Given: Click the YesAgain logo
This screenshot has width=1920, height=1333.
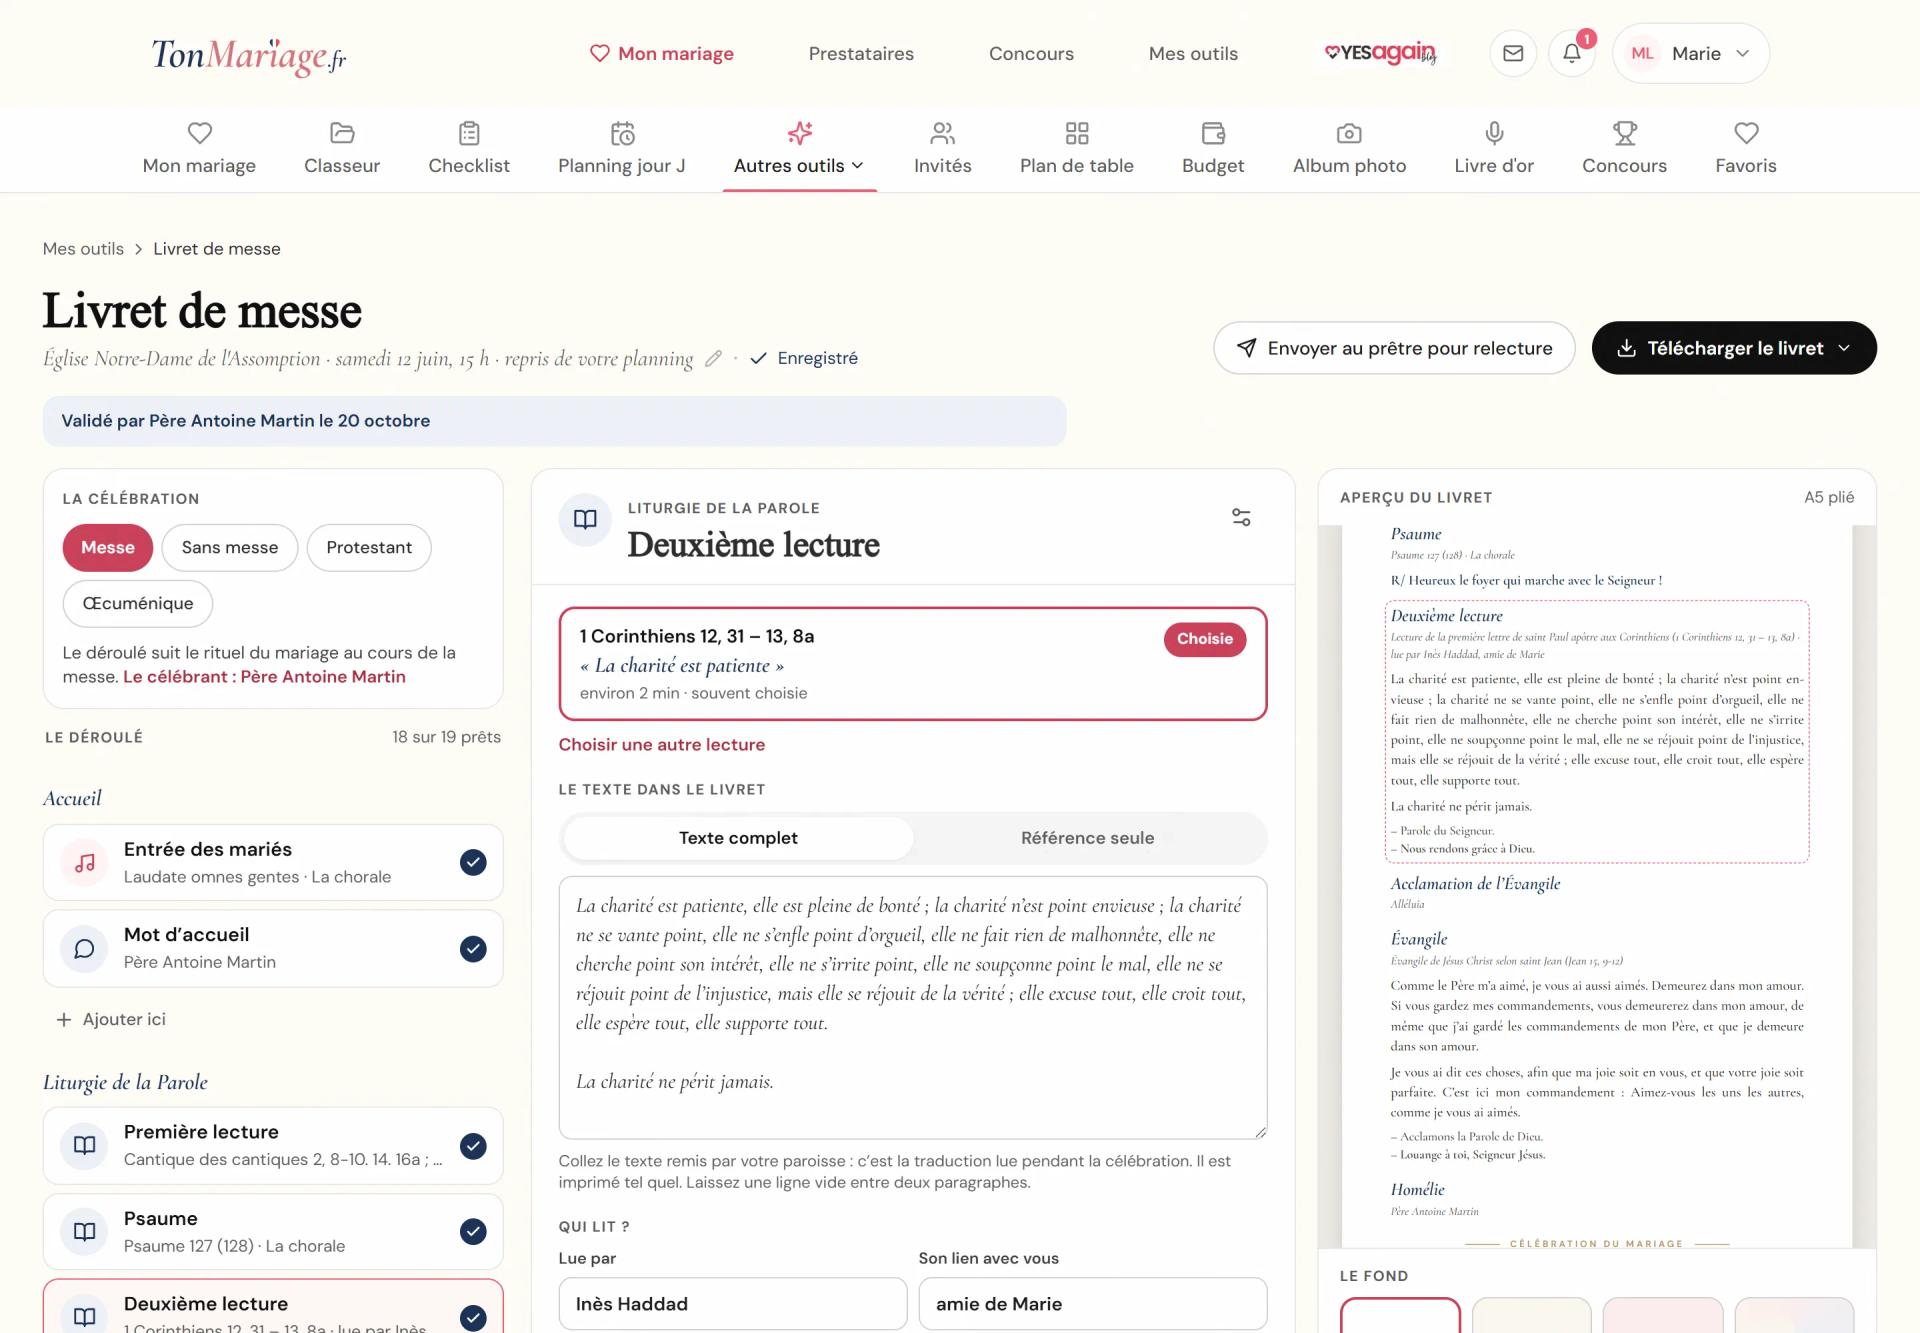Looking at the screenshot, I should point(1381,53).
